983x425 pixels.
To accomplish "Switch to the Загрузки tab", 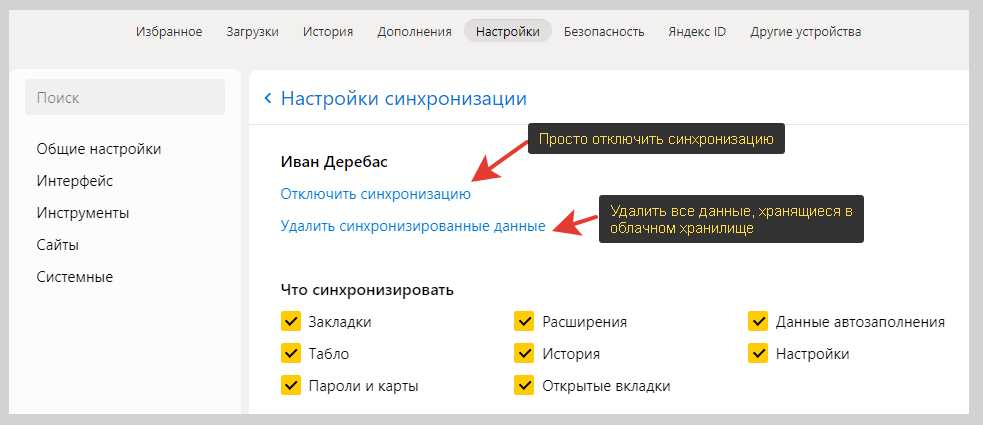I will click(253, 31).
